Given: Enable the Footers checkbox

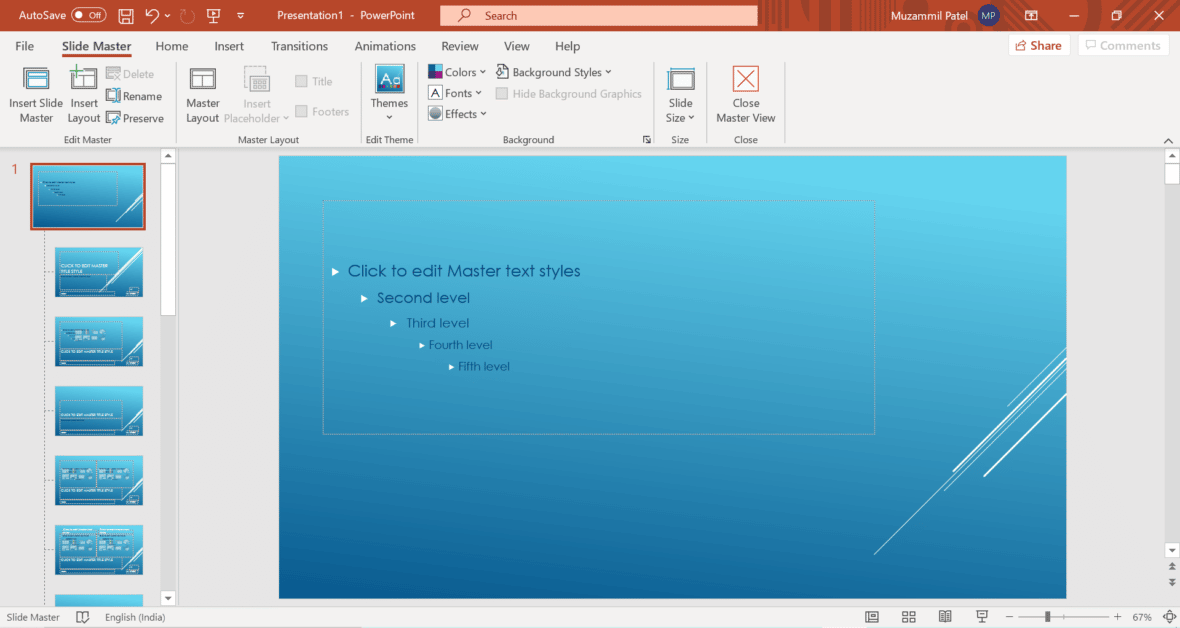Looking at the screenshot, I should (x=301, y=111).
